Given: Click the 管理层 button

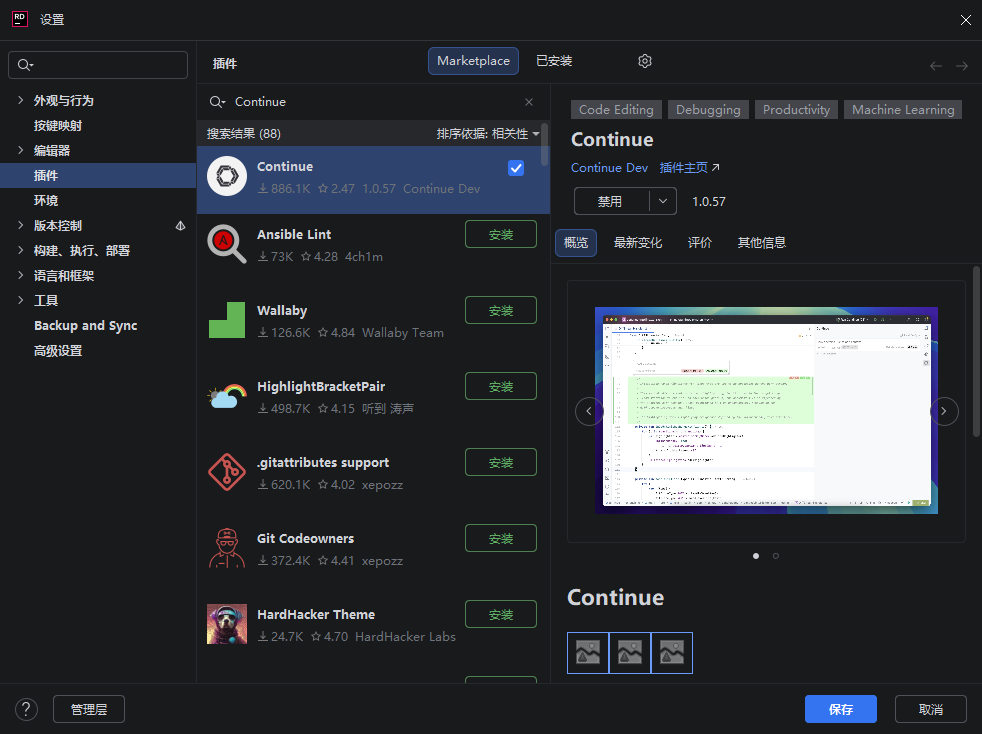Looking at the screenshot, I should pos(89,709).
